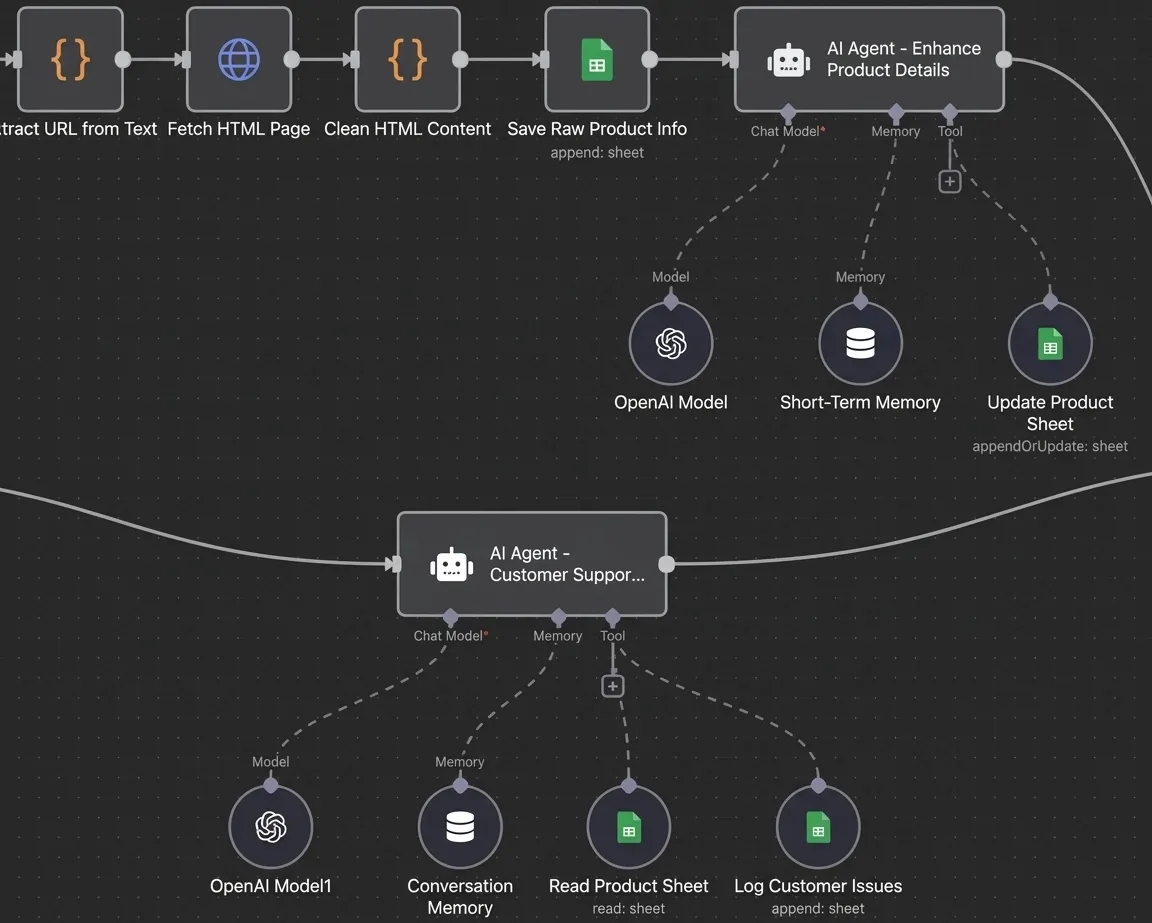Click the 'Conversation Memory' label

point(460,897)
